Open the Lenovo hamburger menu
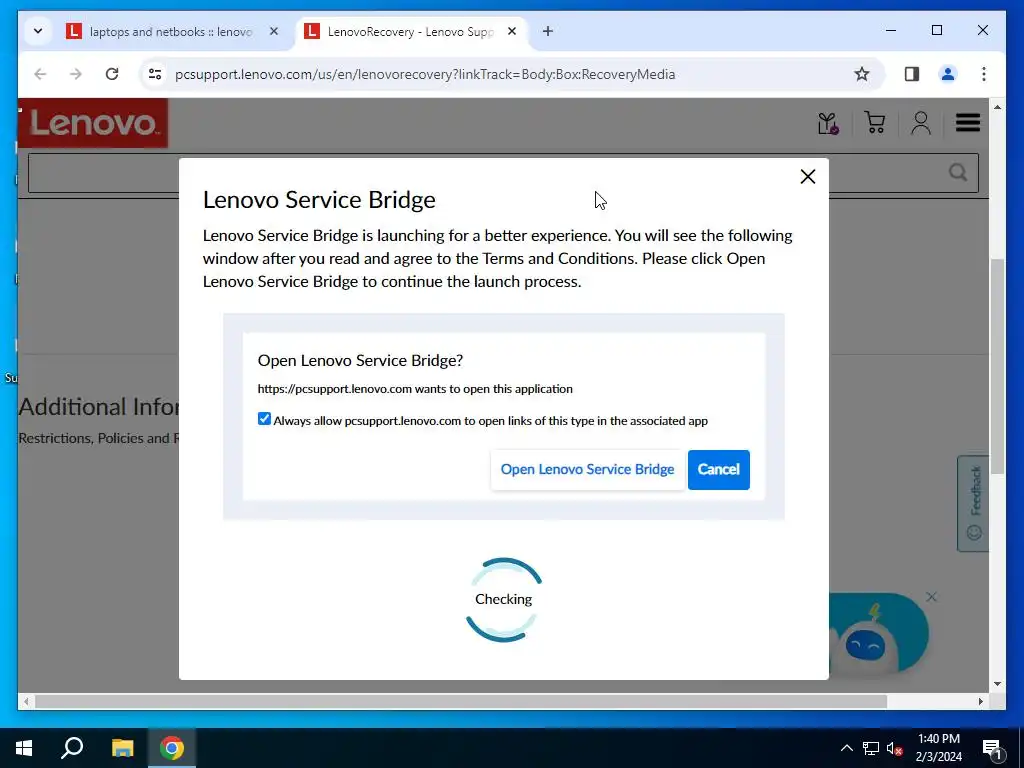The height and width of the screenshot is (768, 1024). (967, 122)
